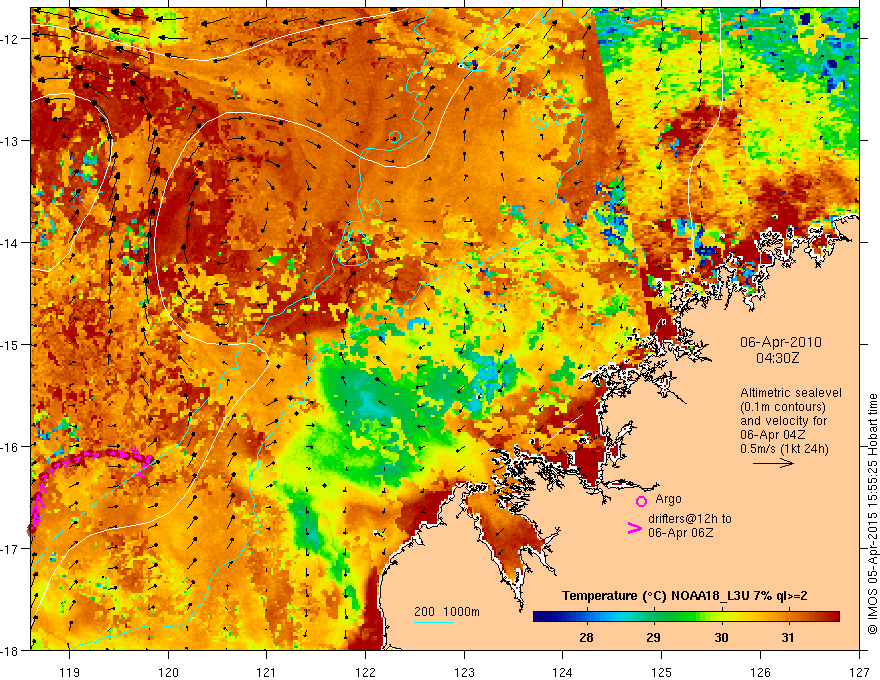Click longitude axis label 123
Image resolution: width=880 pixels, height=680 pixels.
[464, 672]
